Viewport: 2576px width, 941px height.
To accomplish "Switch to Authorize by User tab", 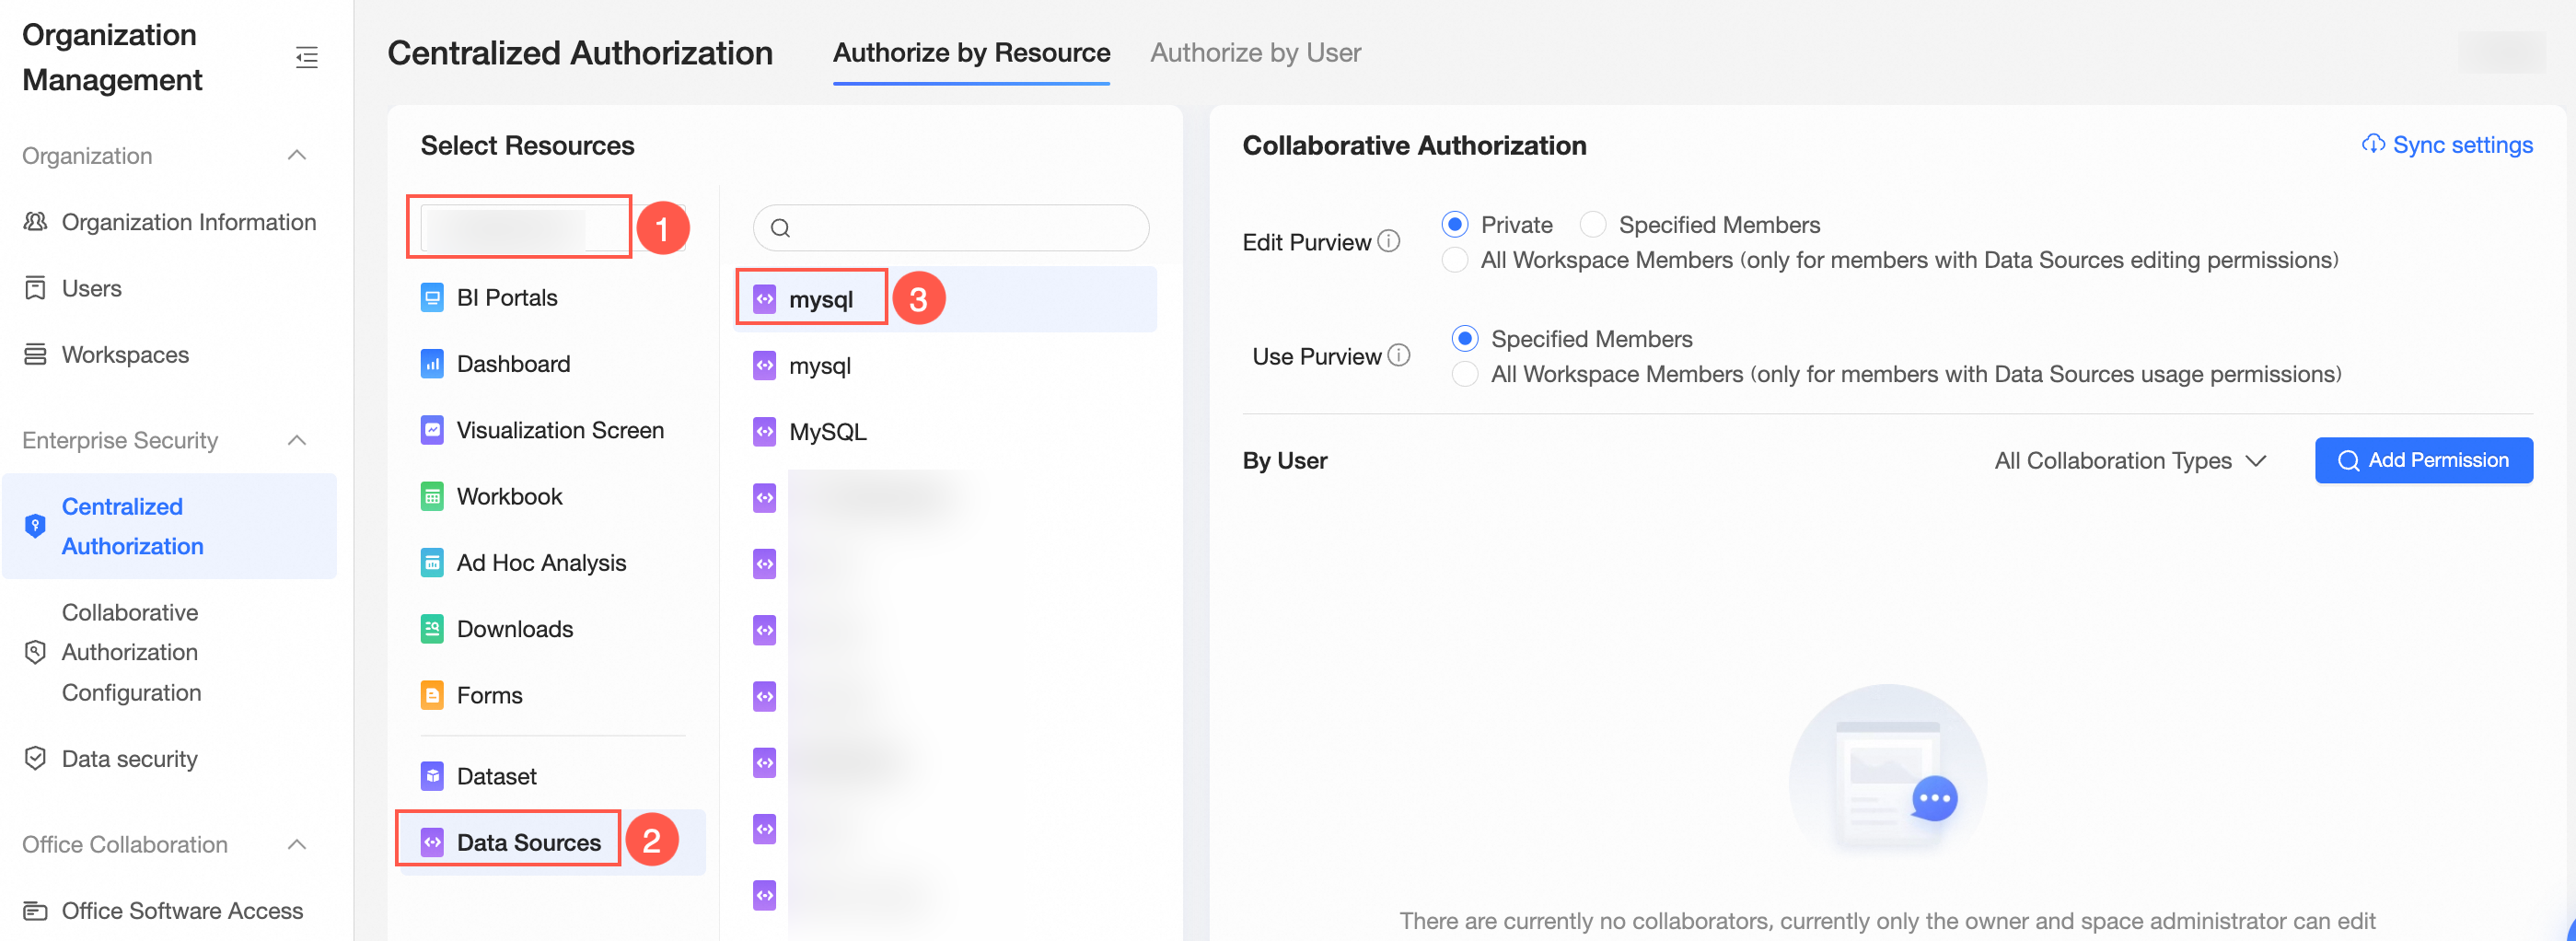I will (x=1255, y=53).
